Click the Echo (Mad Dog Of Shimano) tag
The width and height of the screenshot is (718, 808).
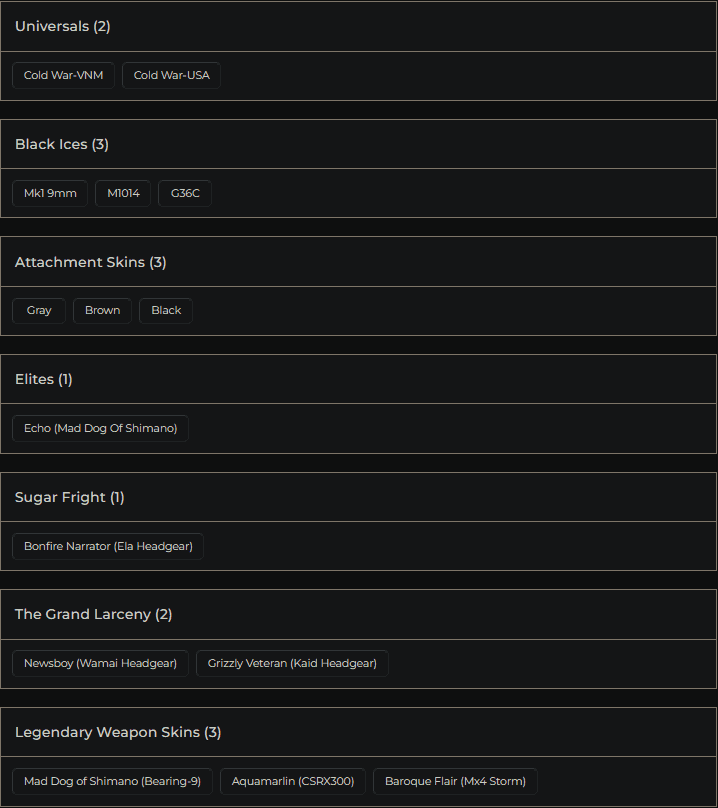100,428
